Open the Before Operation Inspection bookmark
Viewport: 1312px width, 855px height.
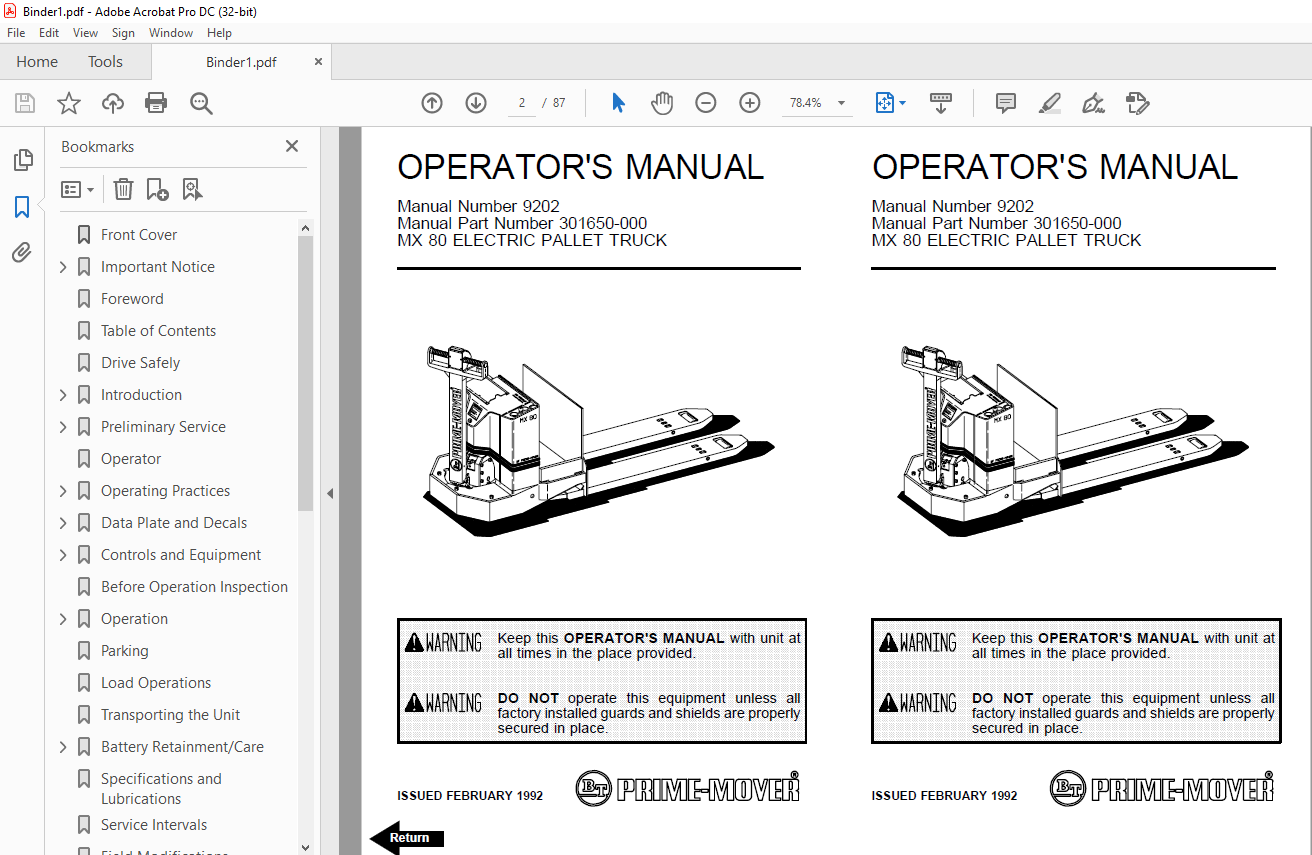pyautogui.click(x=194, y=587)
